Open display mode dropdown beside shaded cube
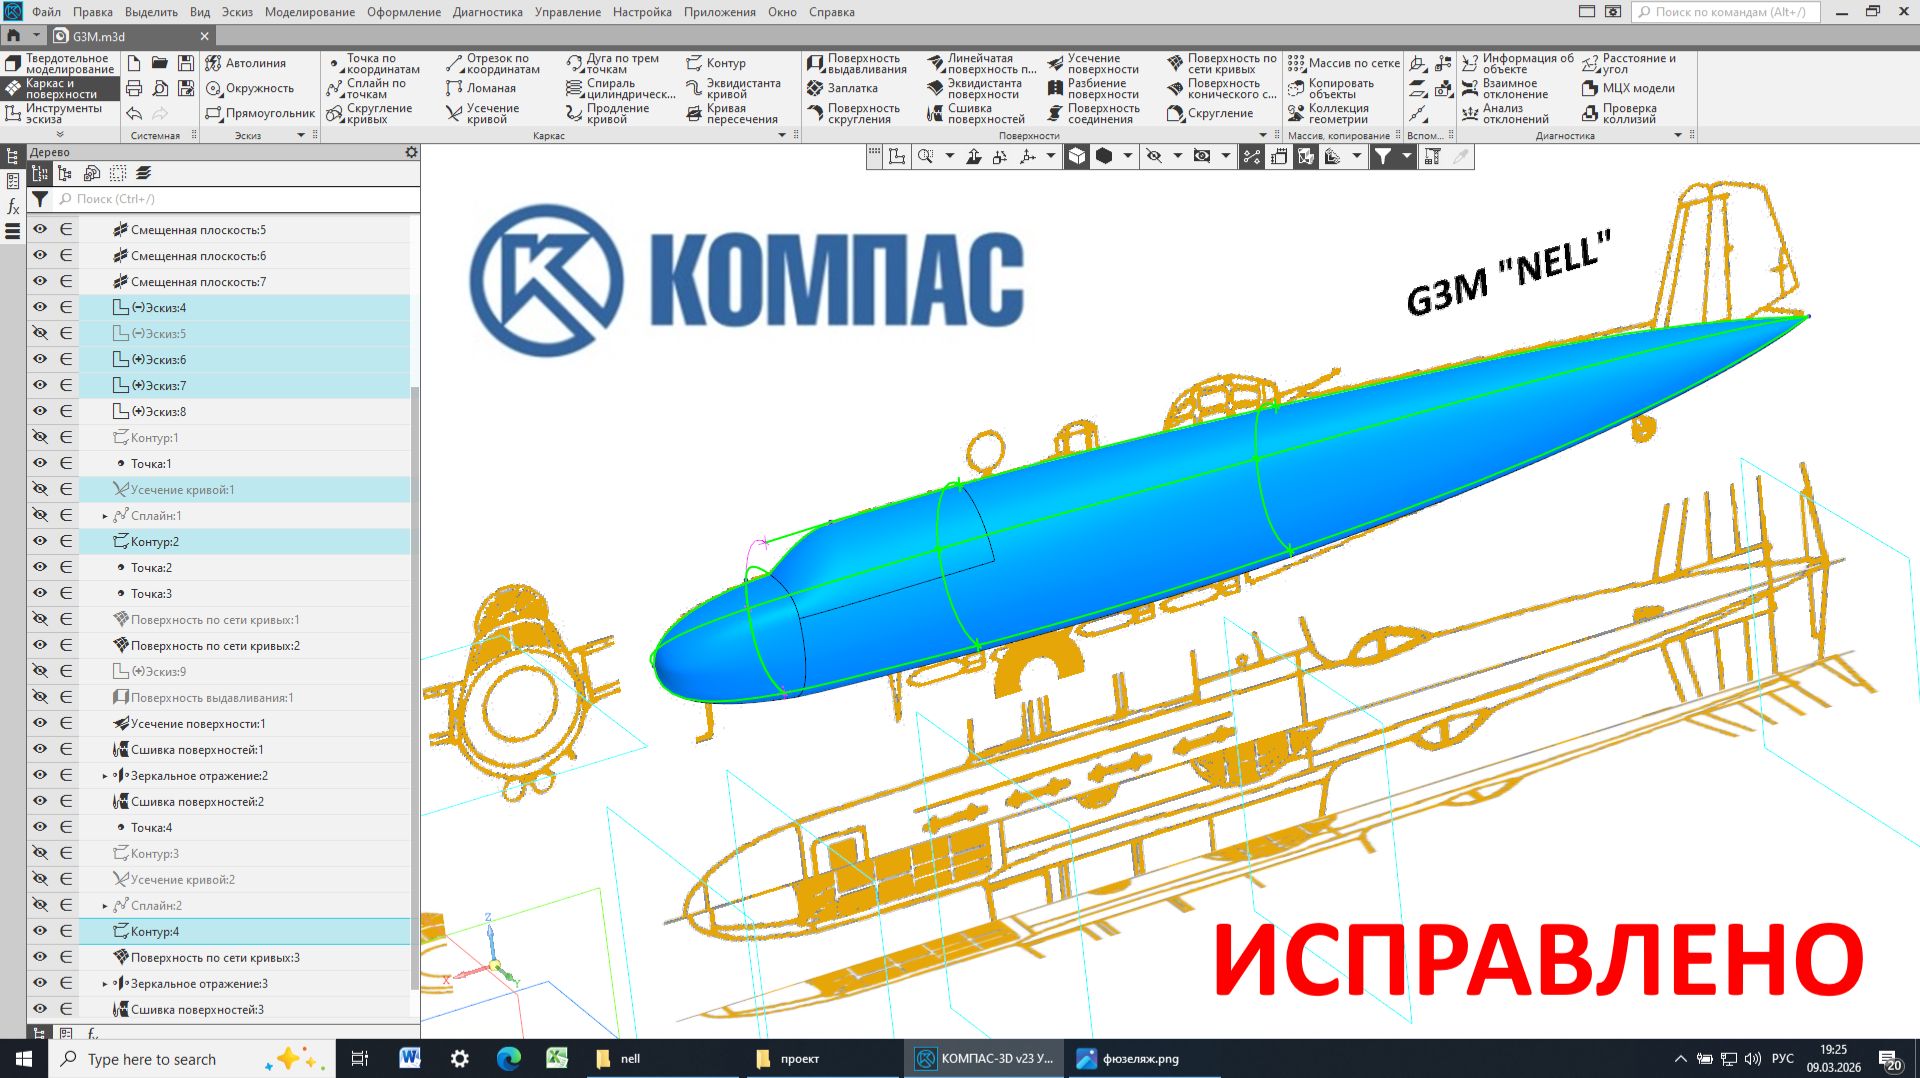This screenshot has height=1078, width=1920. pos(1128,156)
